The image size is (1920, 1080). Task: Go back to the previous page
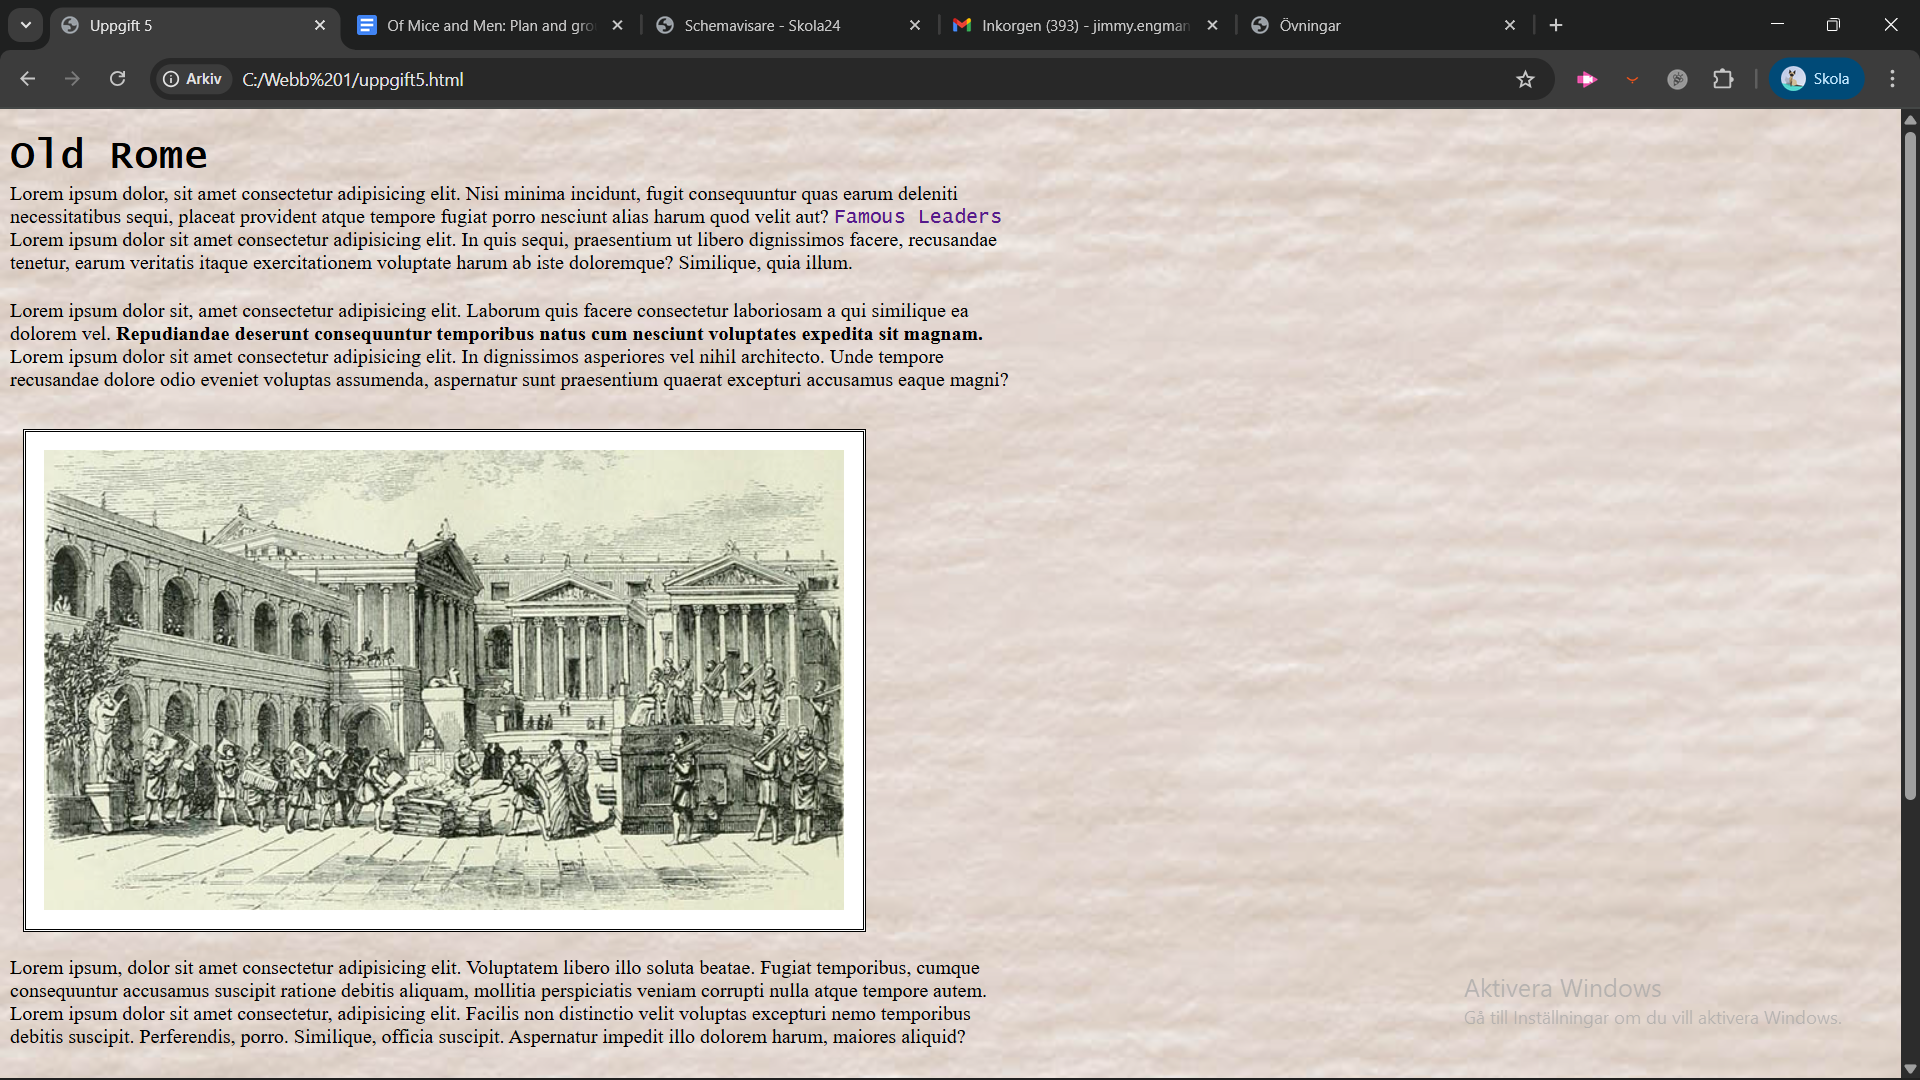(x=27, y=79)
